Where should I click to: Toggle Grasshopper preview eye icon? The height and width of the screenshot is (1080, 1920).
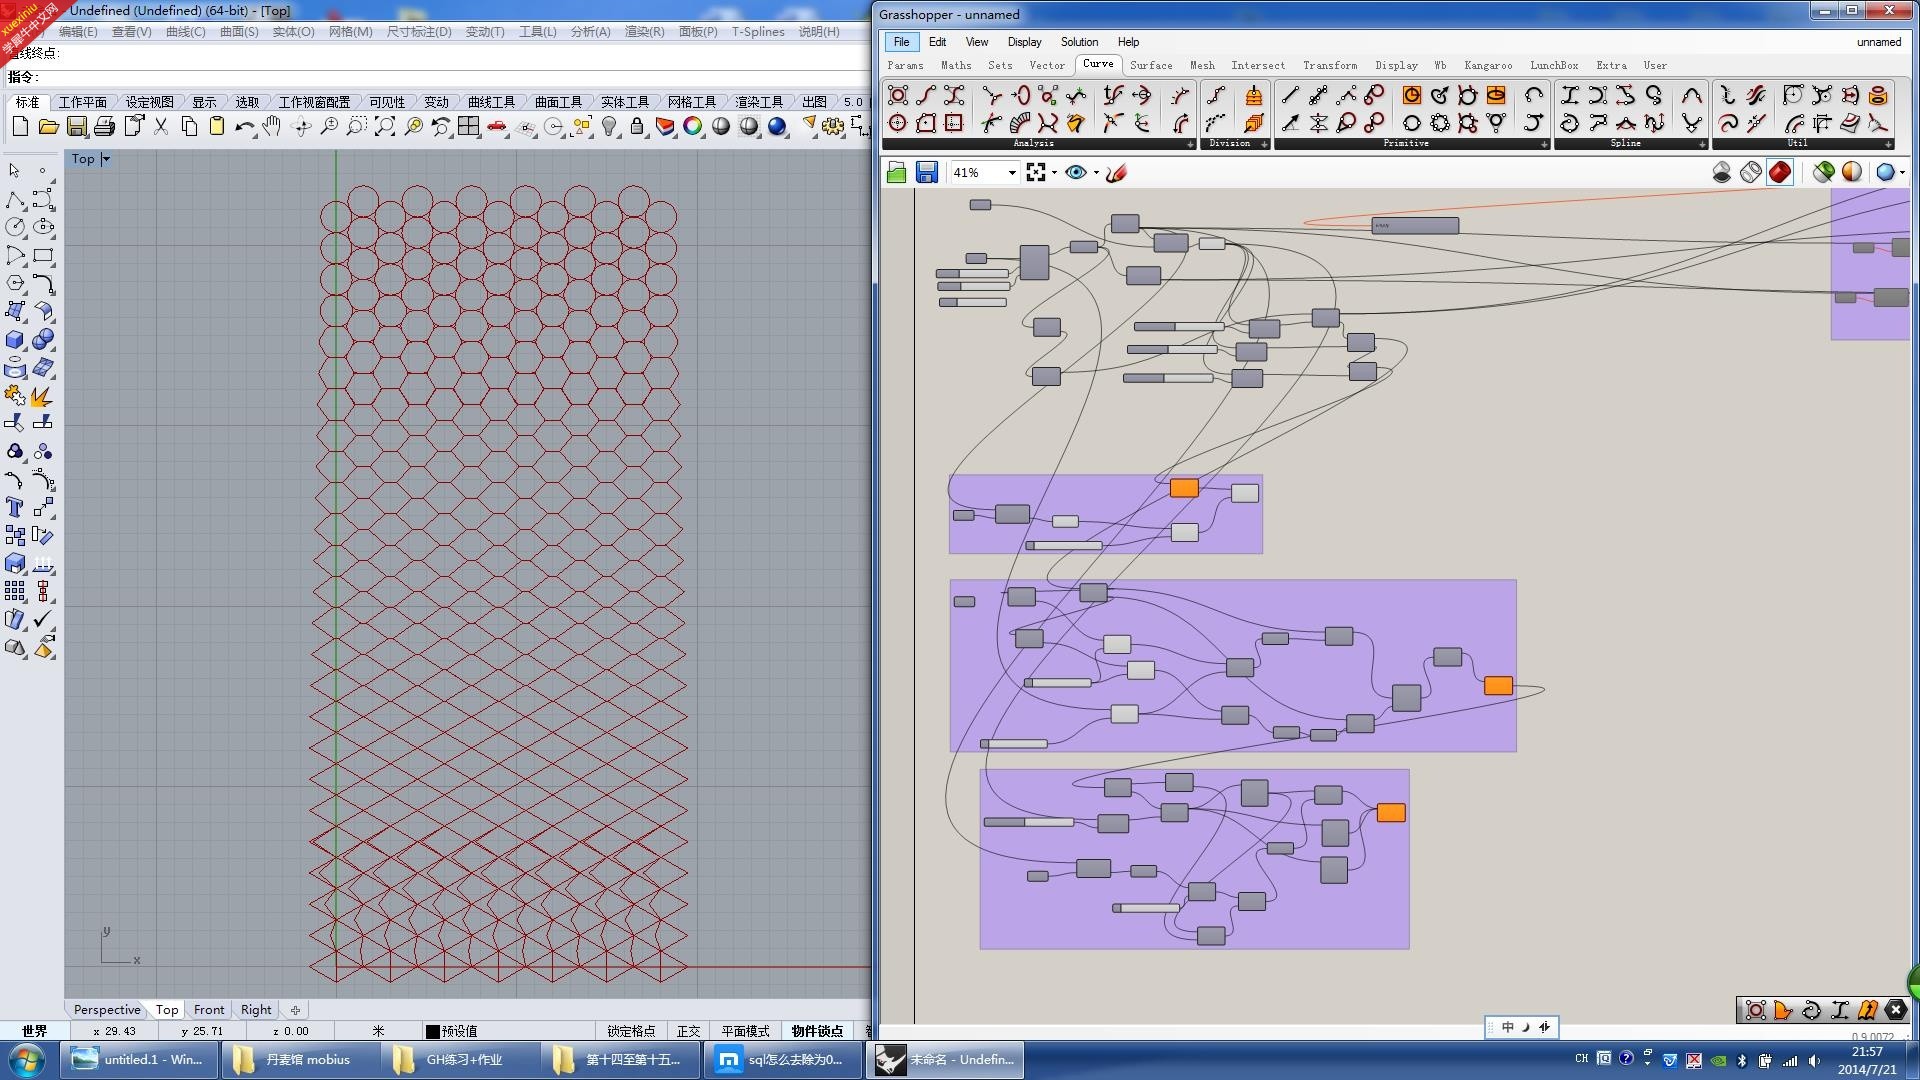[1076, 173]
